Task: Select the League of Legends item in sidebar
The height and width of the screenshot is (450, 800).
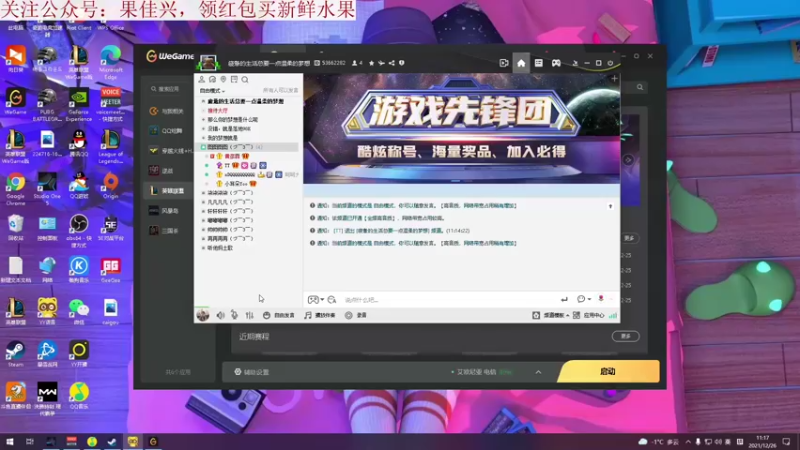Action: [x=167, y=191]
